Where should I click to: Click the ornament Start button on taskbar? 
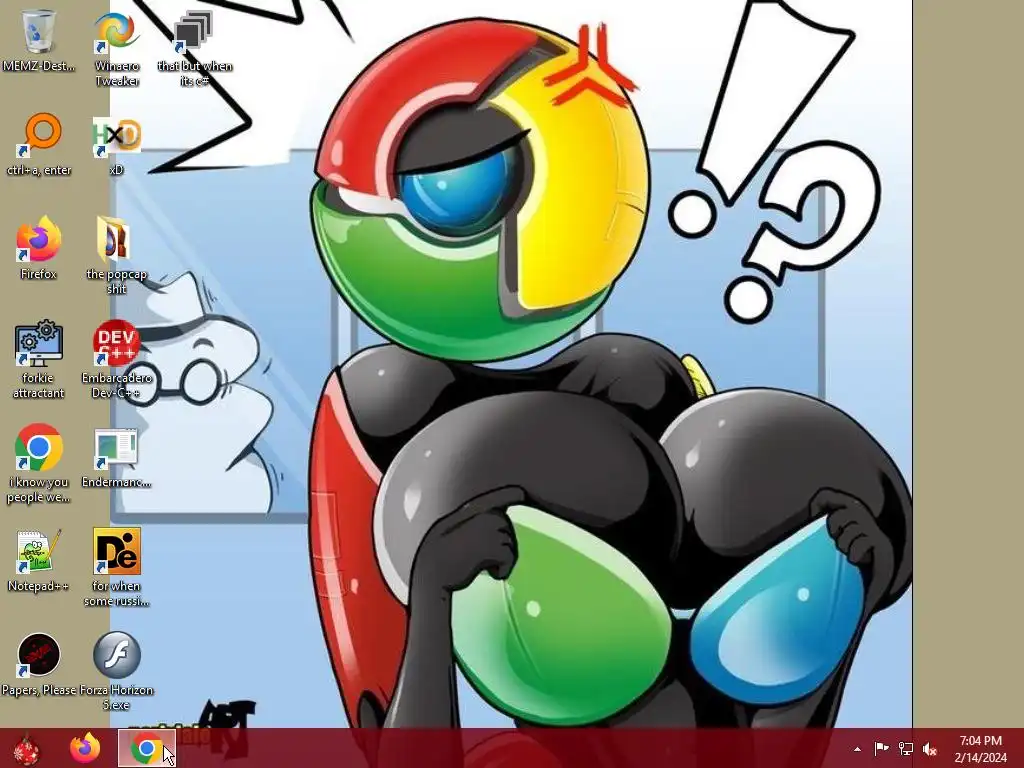26,749
